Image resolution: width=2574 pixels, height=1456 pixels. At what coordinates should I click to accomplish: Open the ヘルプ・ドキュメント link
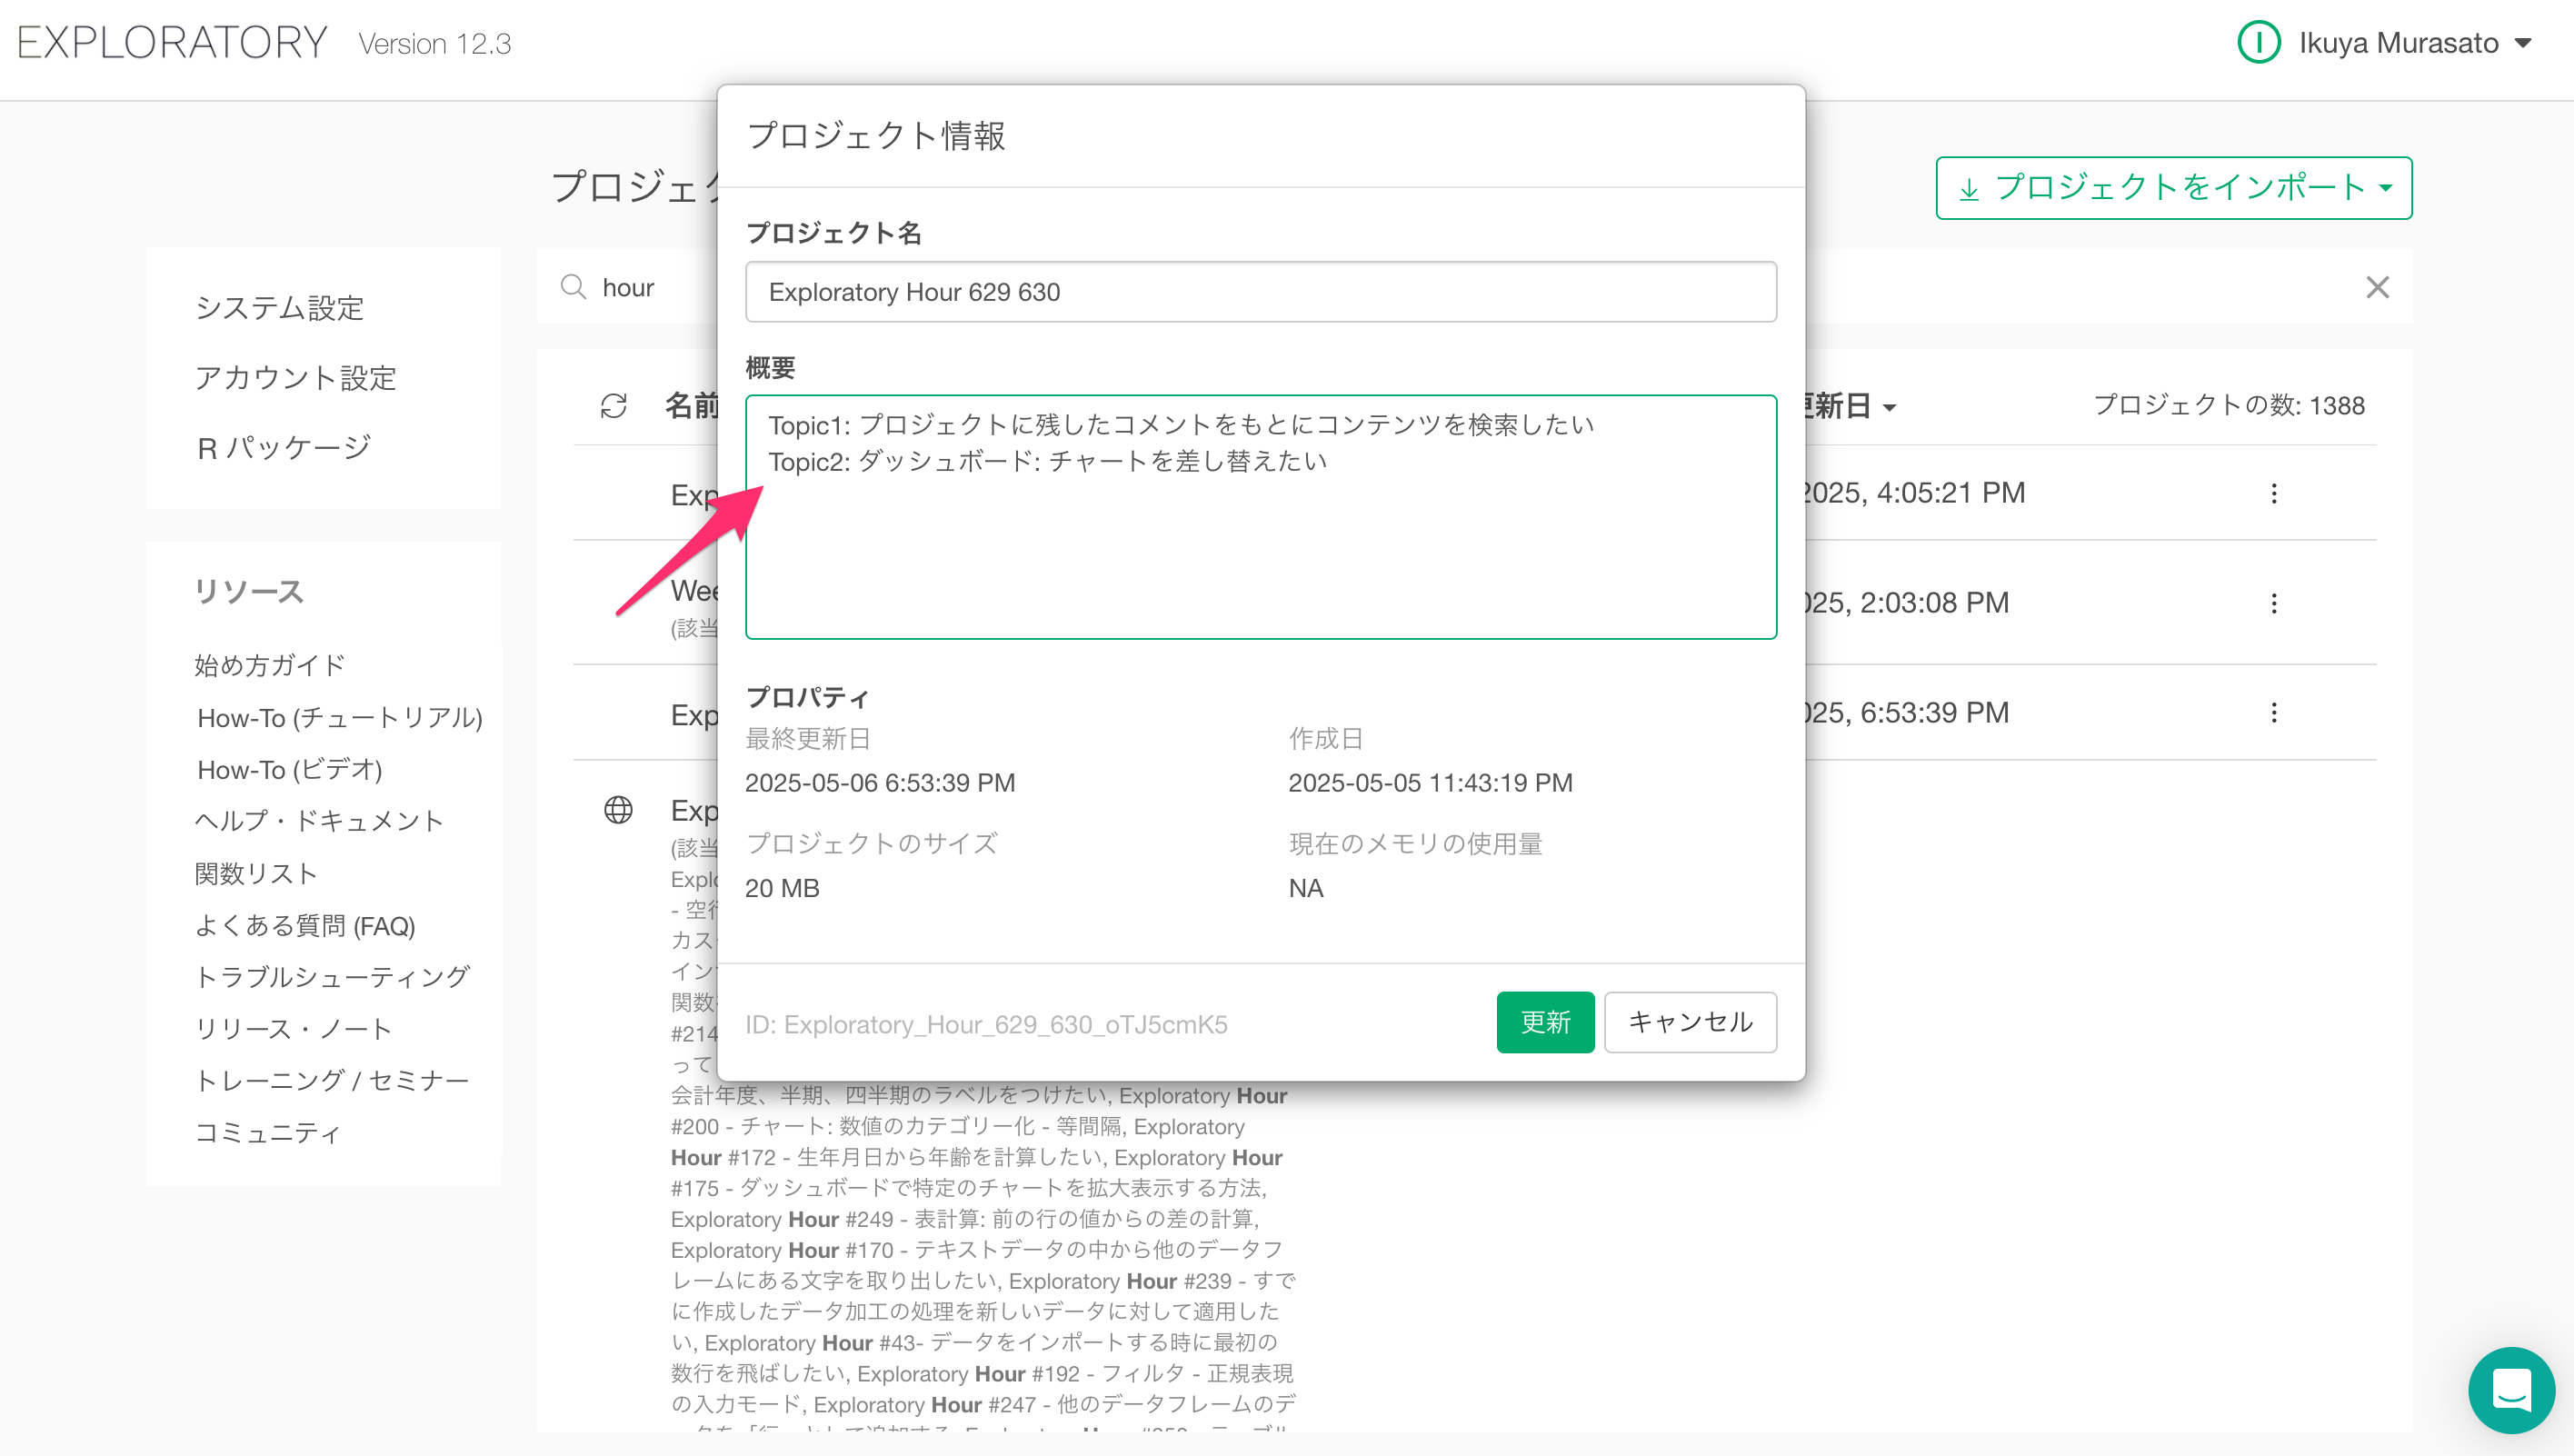click(318, 821)
